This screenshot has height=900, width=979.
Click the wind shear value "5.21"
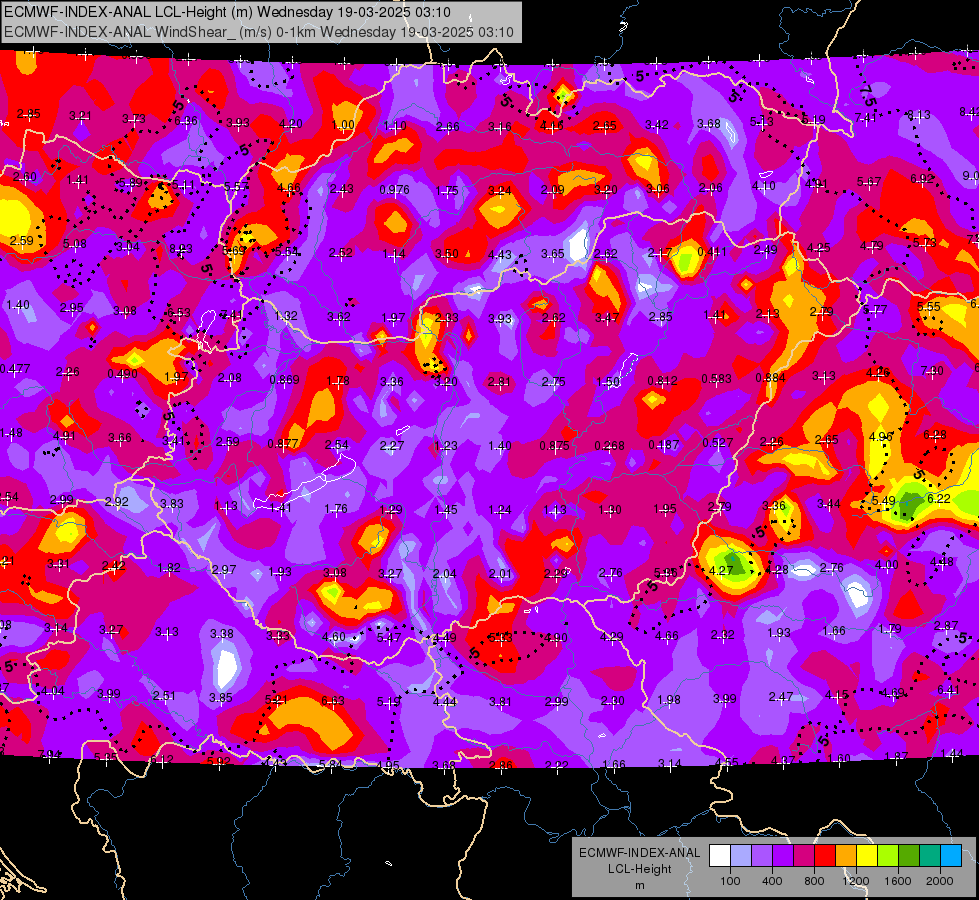[x=276, y=700]
